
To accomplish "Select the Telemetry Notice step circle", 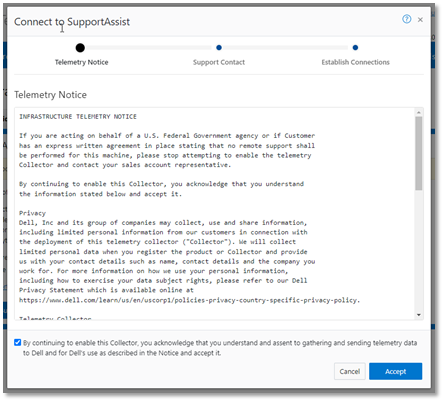I will coord(80,48).
